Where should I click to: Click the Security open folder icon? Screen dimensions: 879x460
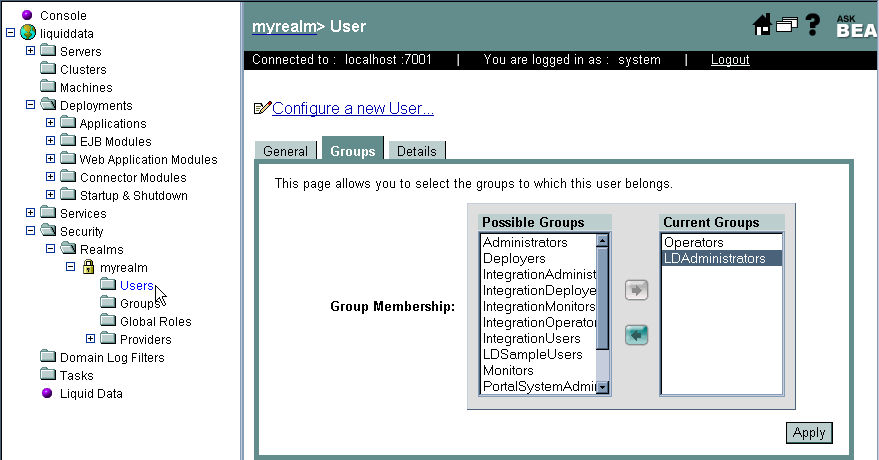(48, 230)
